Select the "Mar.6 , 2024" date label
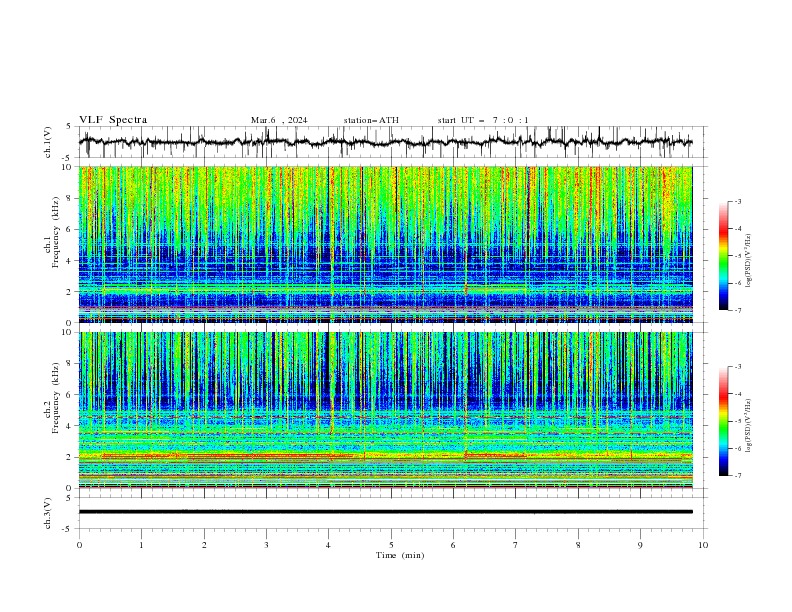The width and height of the screenshot is (792, 612). click(279, 120)
